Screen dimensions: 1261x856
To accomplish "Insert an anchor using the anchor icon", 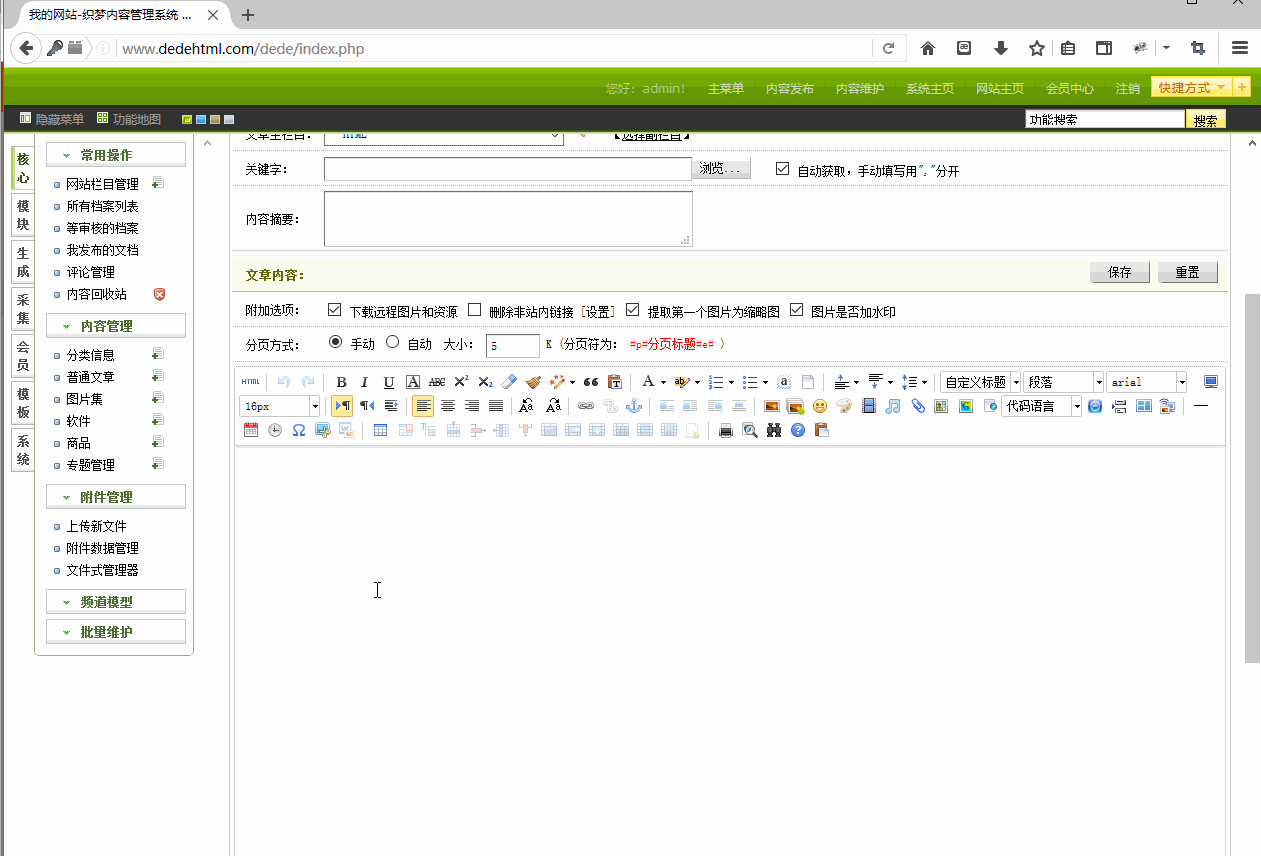I will (x=633, y=406).
